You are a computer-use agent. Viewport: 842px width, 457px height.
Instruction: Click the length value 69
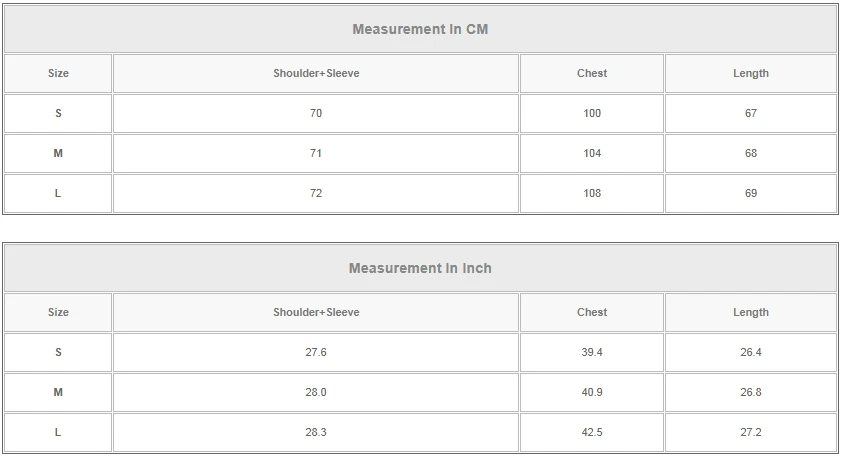click(751, 193)
